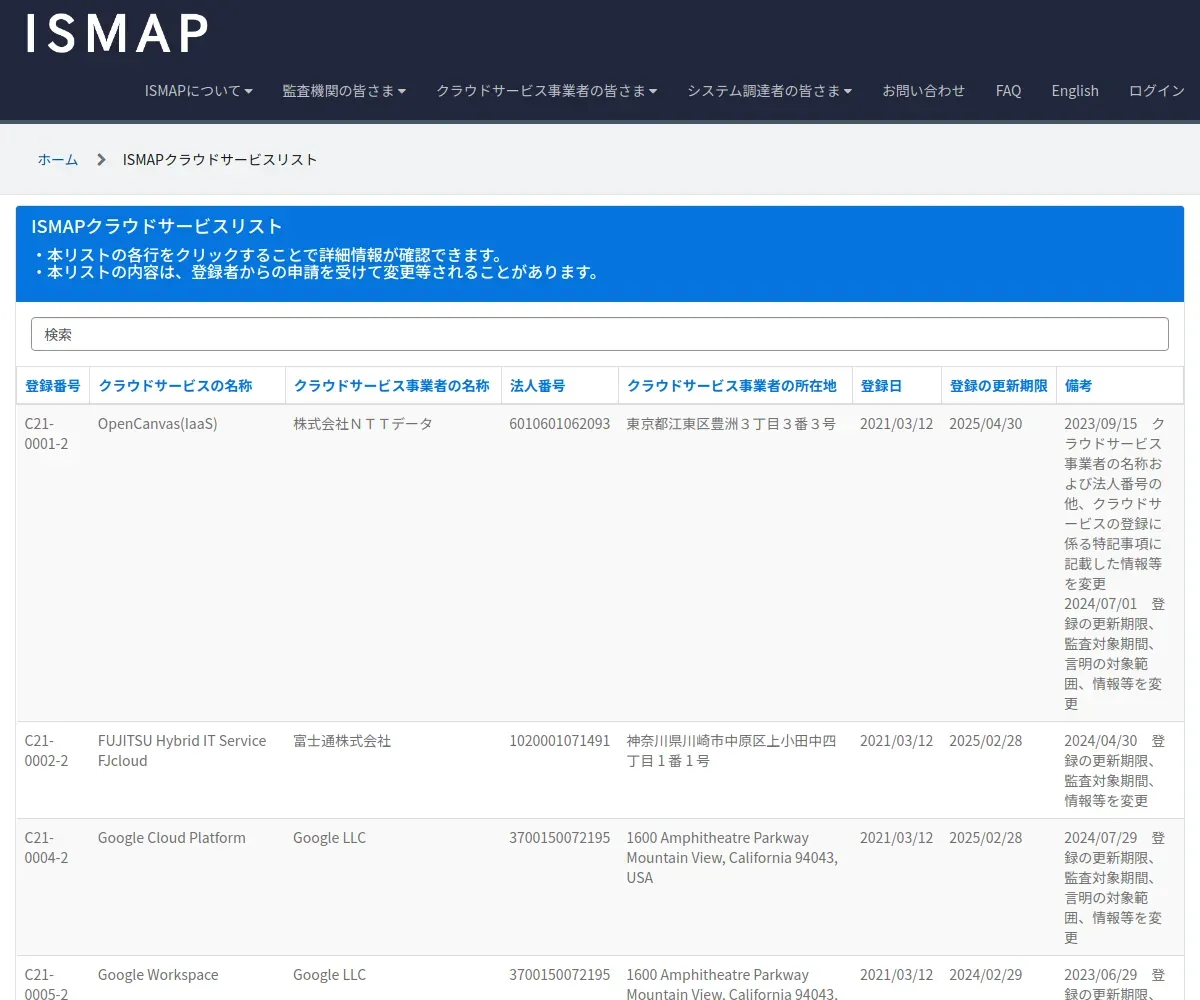Viewport: 1200px width, 1000px height.
Task: Click the ISMAPクラウドサービスリスト breadcrumb text
Action: (220, 160)
